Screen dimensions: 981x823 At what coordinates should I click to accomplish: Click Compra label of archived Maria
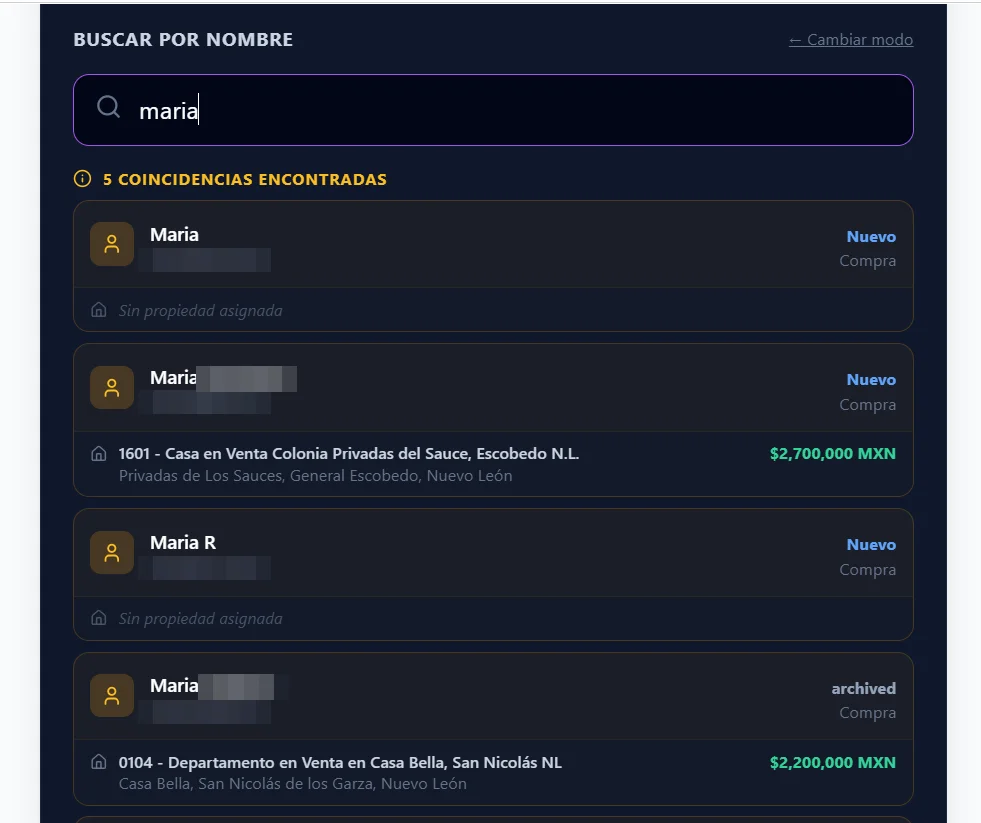tap(867, 713)
